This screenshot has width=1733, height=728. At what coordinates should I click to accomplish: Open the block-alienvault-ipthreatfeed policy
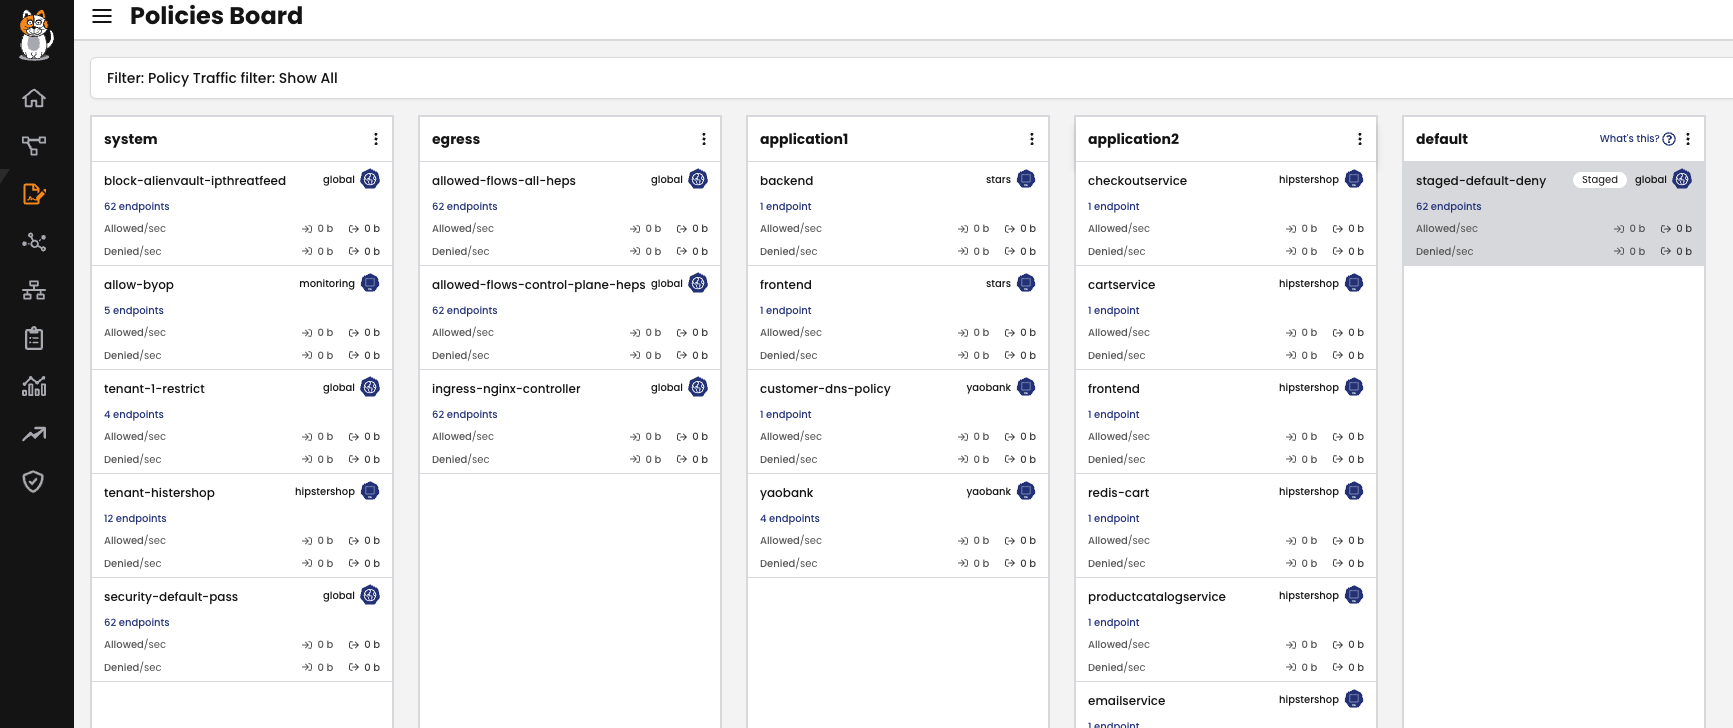tap(195, 181)
